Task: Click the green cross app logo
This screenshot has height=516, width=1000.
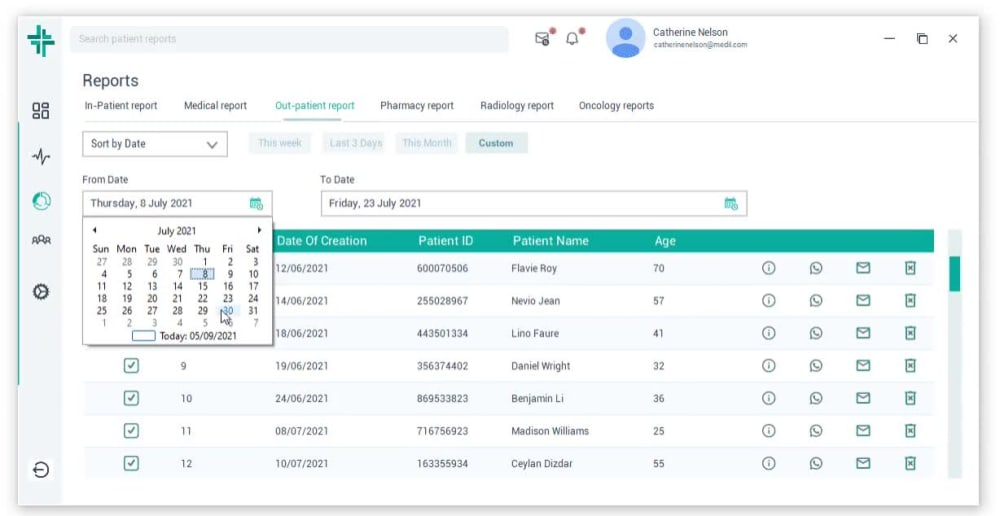Action: coord(41,40)
